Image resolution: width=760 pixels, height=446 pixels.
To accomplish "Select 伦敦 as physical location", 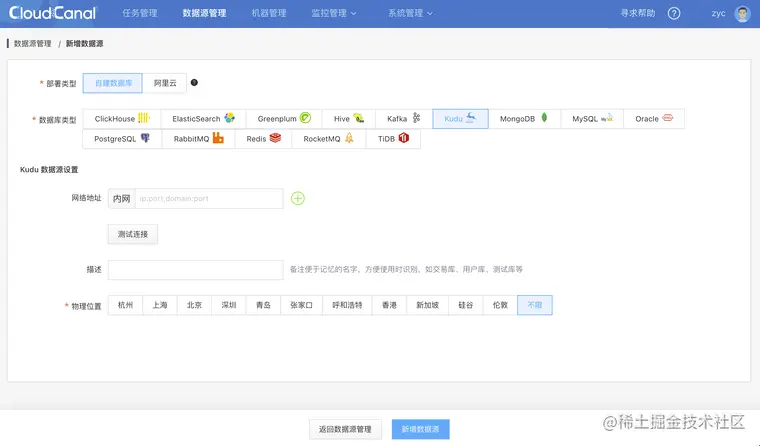I will pyautogui.click(x=500, y=305).
